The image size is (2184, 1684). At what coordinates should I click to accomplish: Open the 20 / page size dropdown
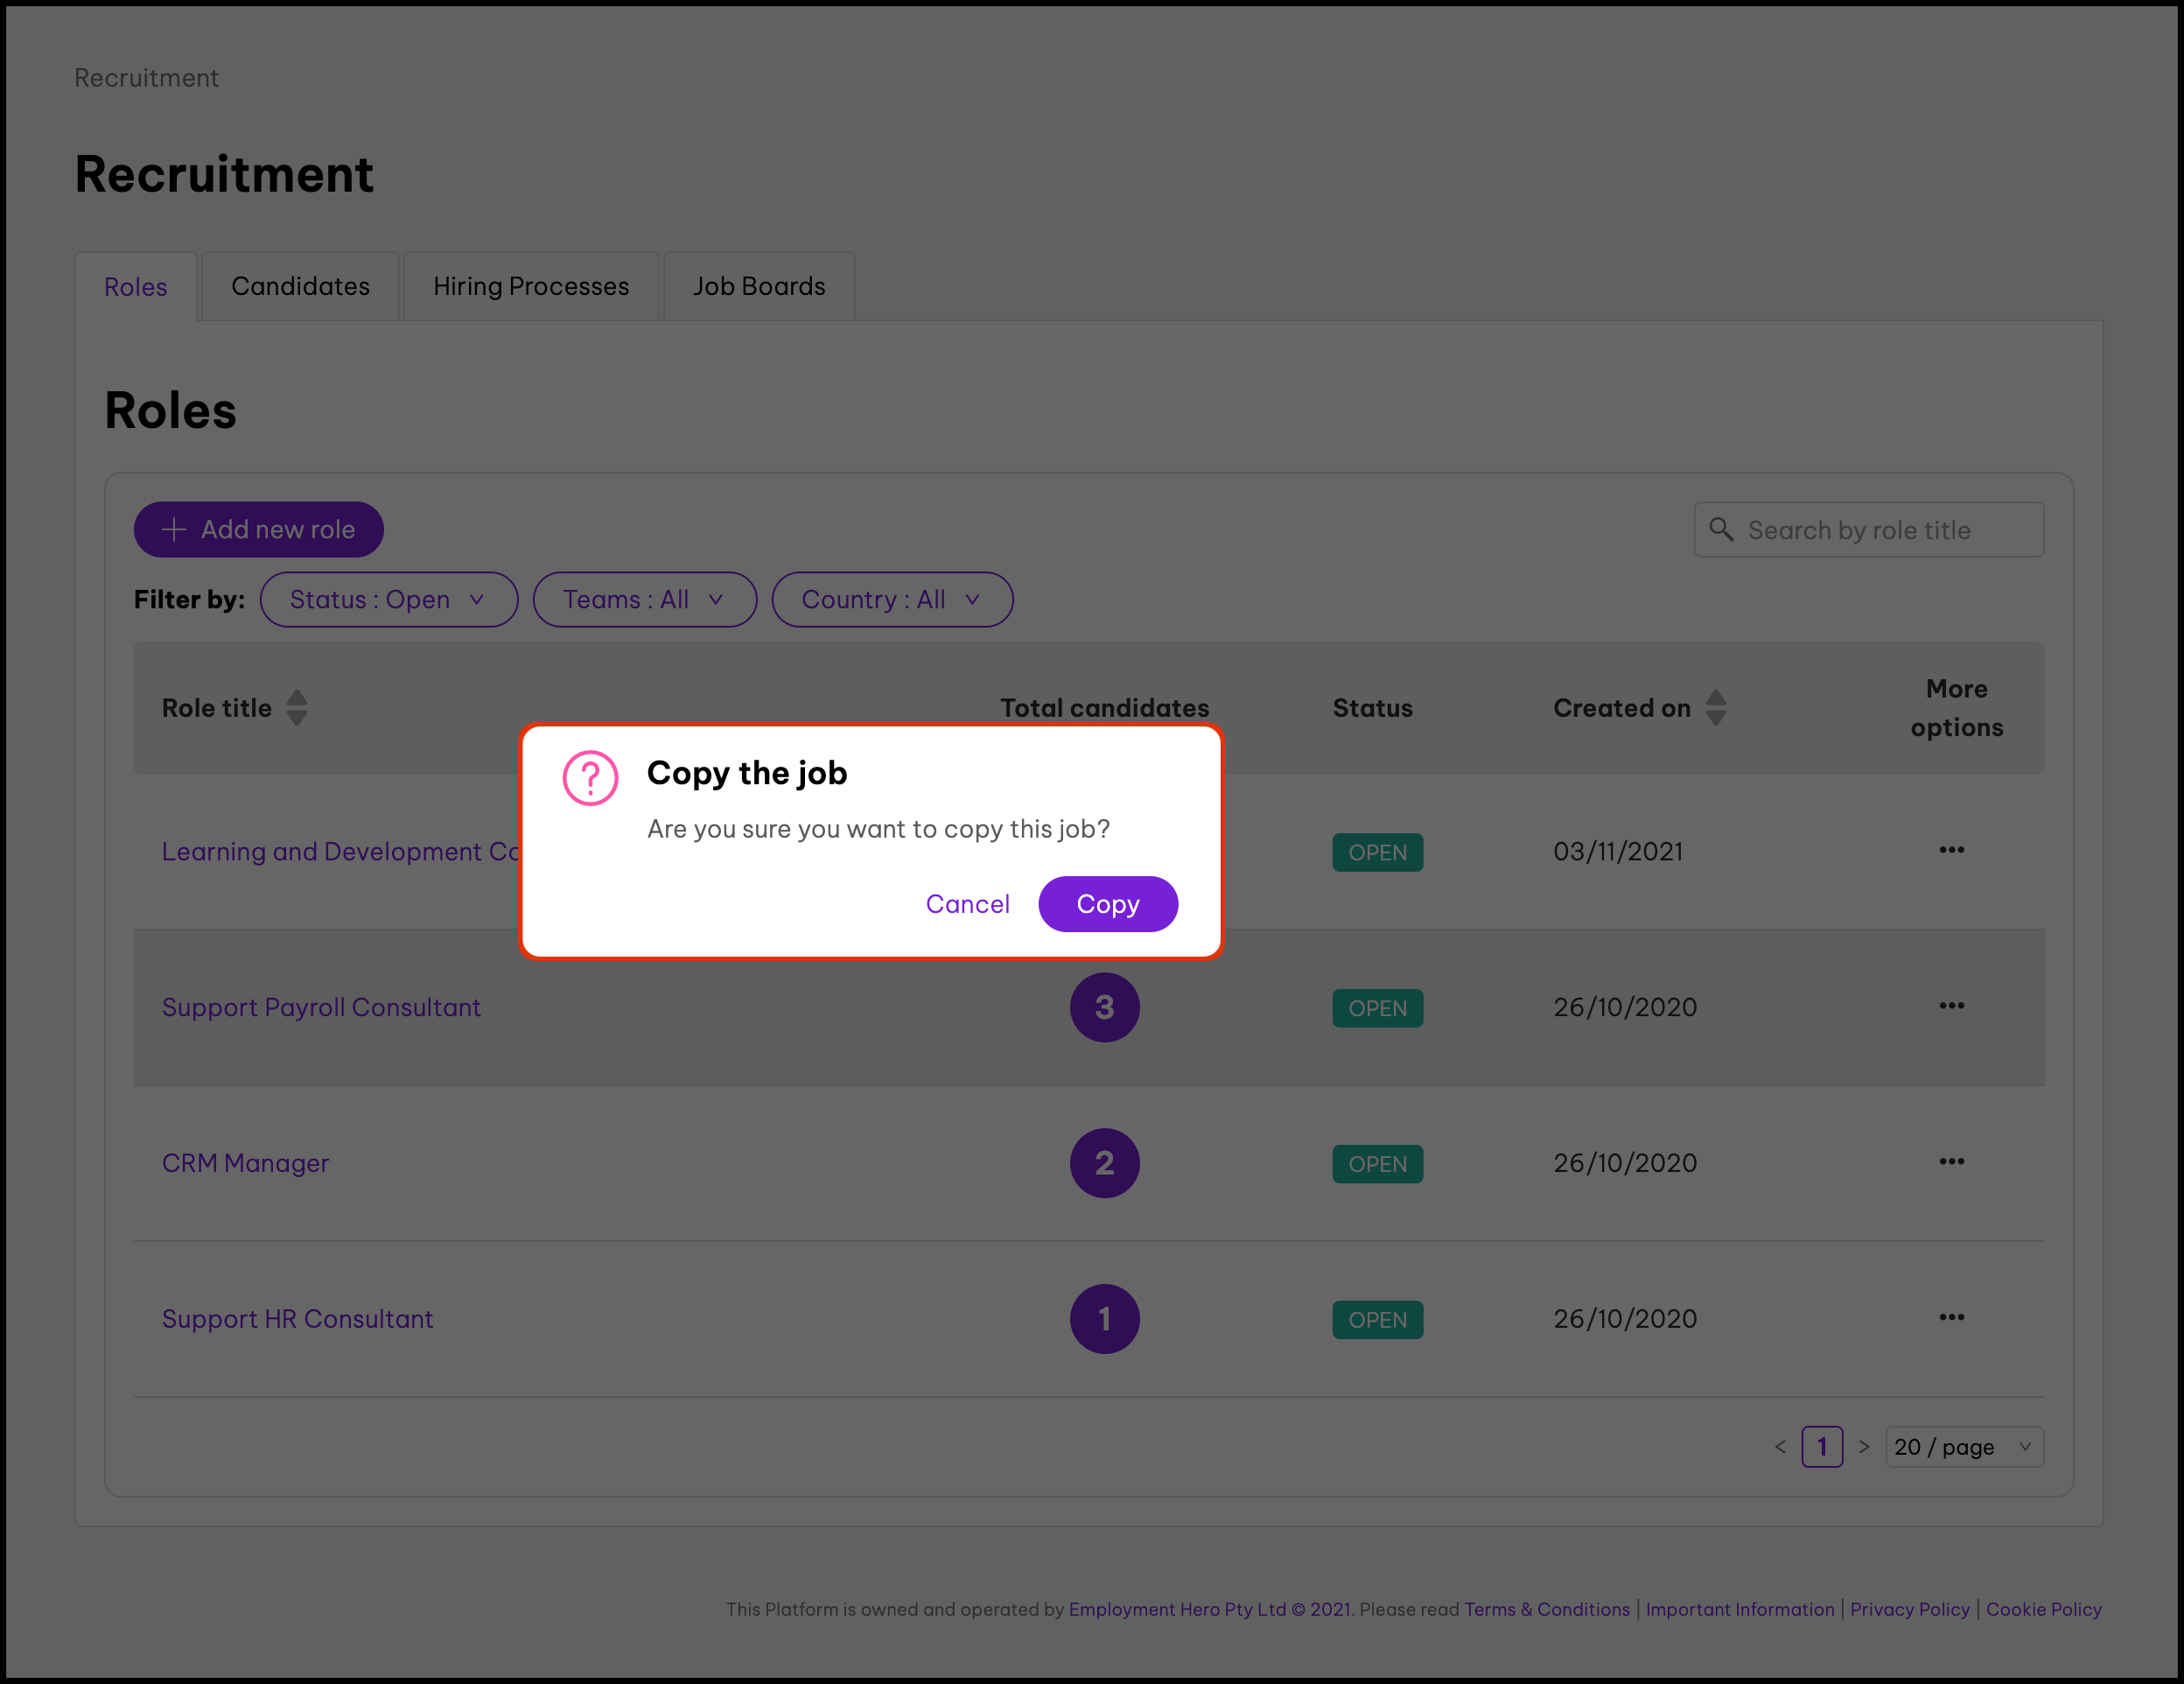1963,1447
